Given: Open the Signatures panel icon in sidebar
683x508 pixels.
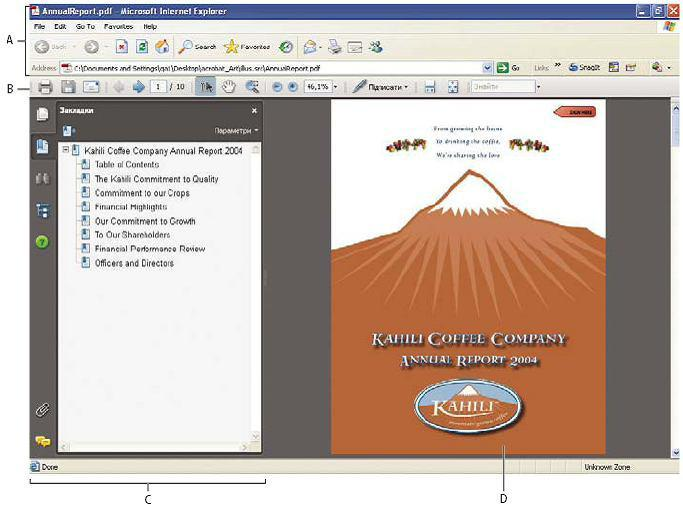Looking at the screenshot, I should [x=43, y=179].
